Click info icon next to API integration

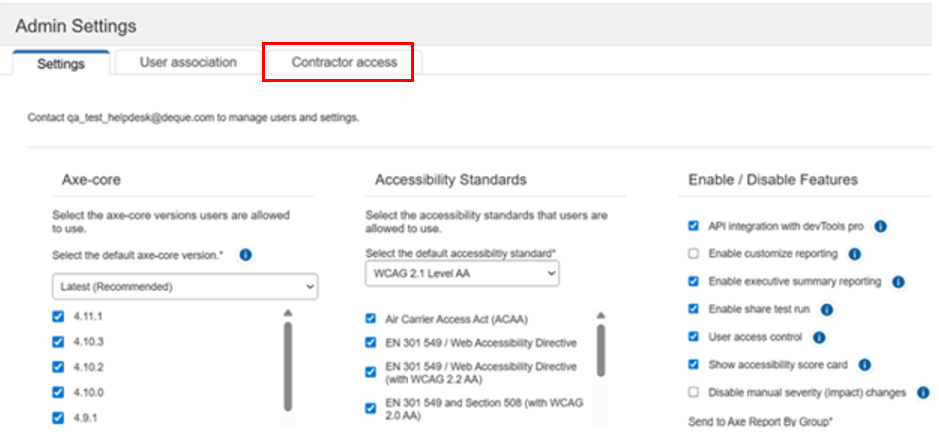click(x=880, y=227)
